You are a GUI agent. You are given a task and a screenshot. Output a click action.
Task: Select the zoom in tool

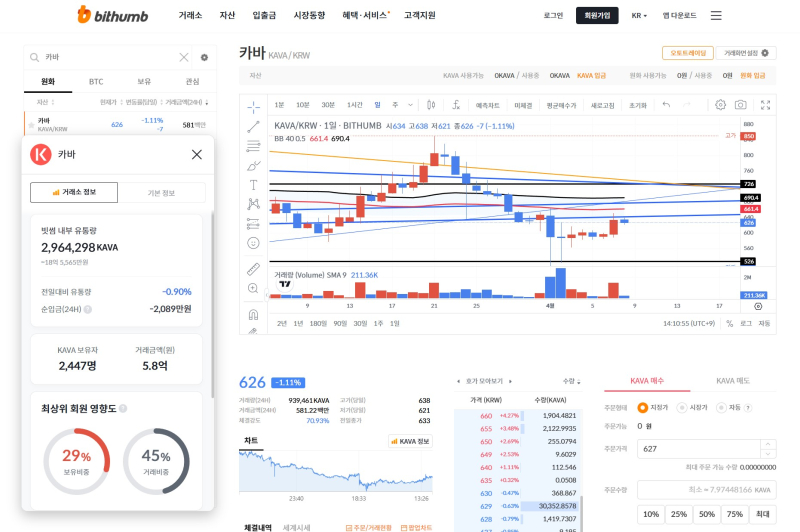[x=253, y=288]
